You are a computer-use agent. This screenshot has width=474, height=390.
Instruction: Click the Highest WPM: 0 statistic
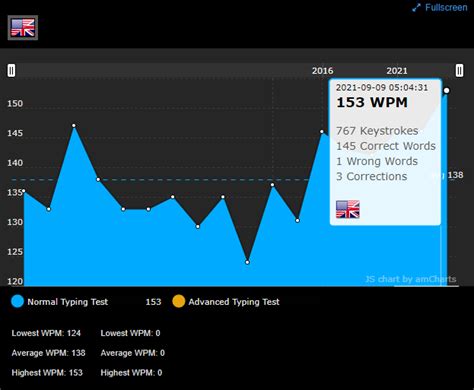(132, 373)
